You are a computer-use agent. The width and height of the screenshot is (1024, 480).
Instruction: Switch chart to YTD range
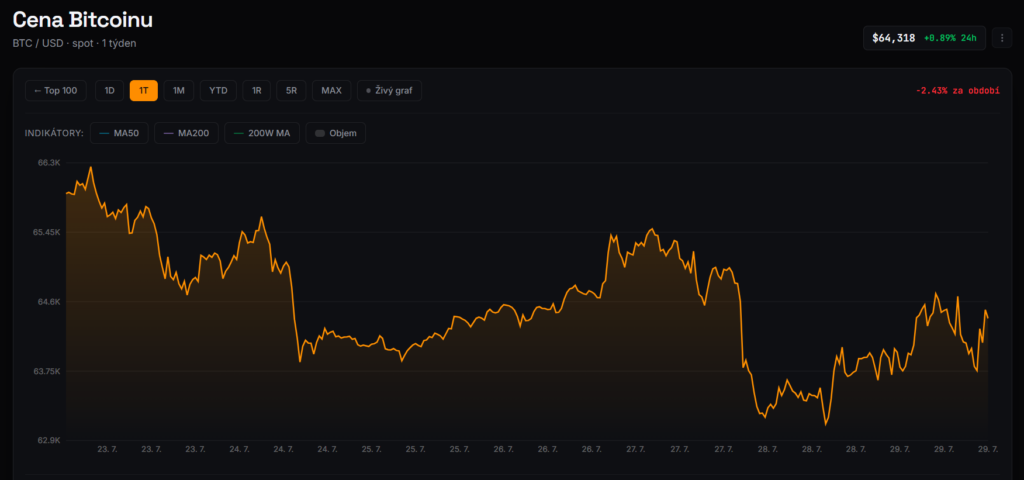click(x=218, y=91)
